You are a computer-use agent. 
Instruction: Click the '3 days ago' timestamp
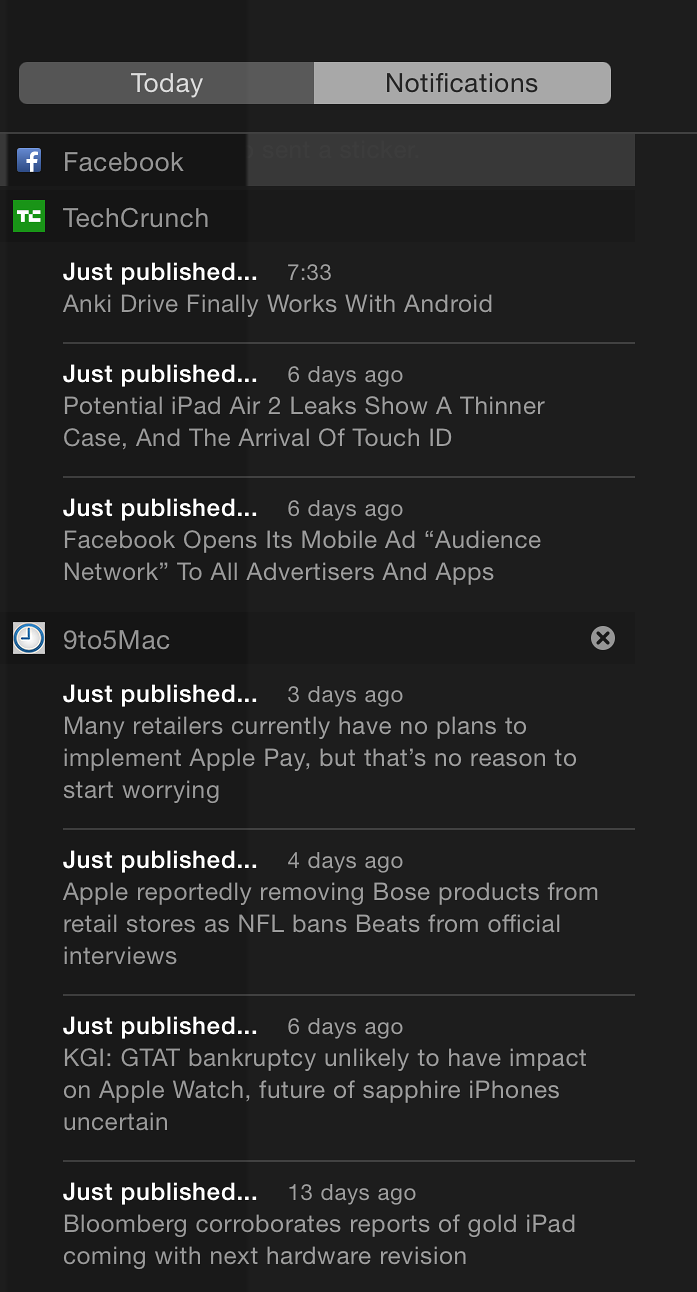click(x=345, y=694)
